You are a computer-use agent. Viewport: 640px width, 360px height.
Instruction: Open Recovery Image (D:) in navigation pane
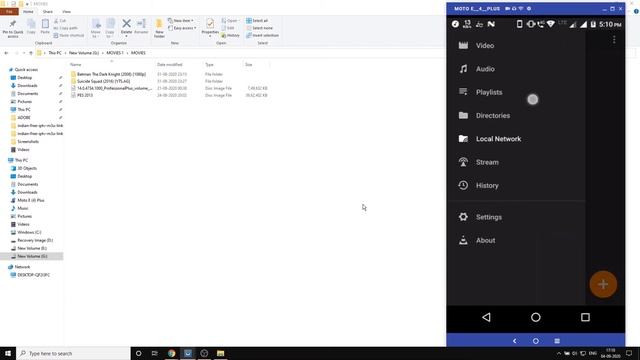(35, 240)
